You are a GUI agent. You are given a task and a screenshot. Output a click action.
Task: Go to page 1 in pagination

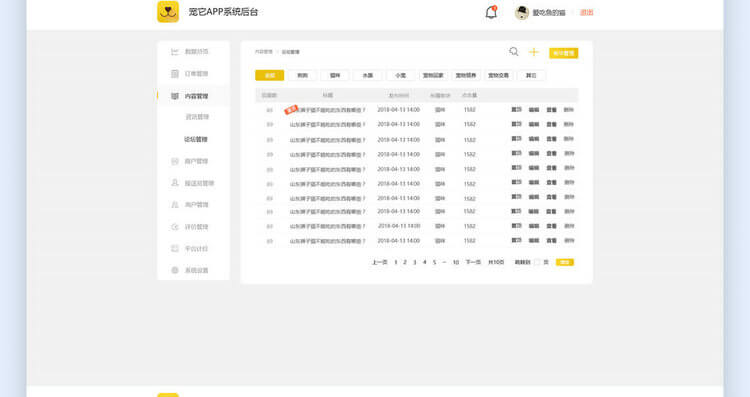tap(396, 262)
